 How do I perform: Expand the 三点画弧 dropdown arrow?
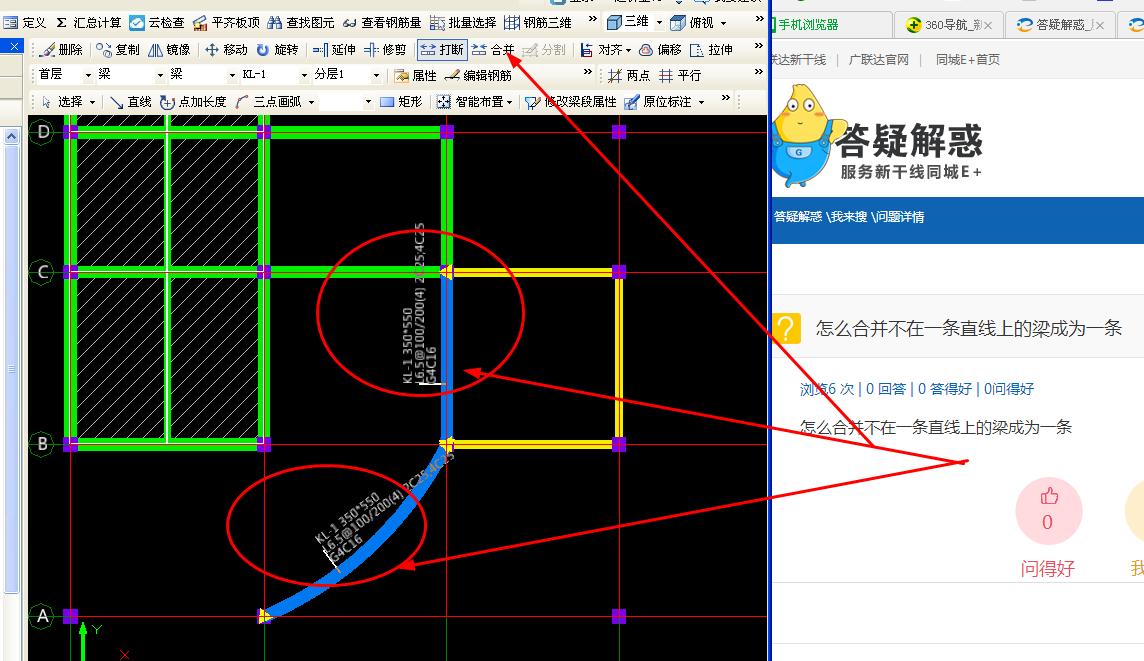click(312, 102)
